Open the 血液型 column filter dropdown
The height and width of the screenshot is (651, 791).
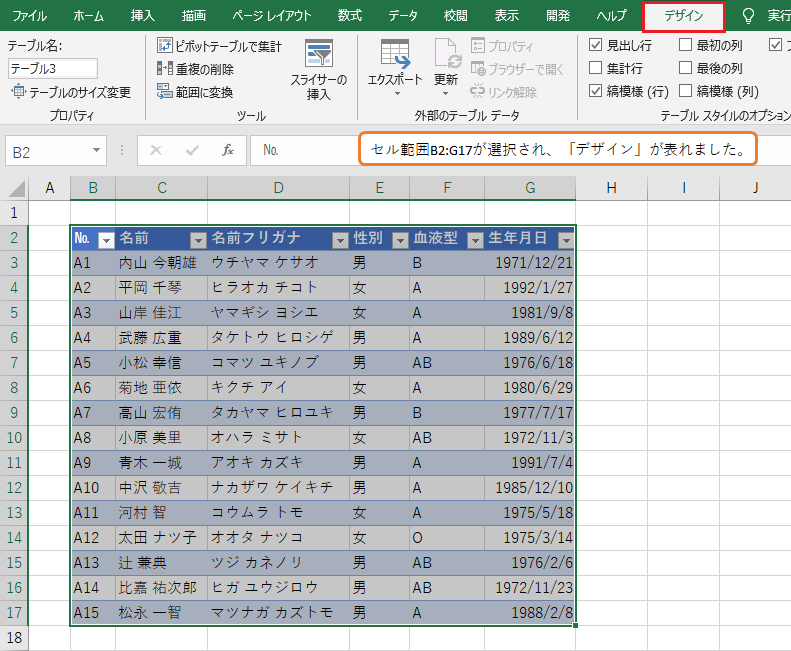[x=475, y=240]
